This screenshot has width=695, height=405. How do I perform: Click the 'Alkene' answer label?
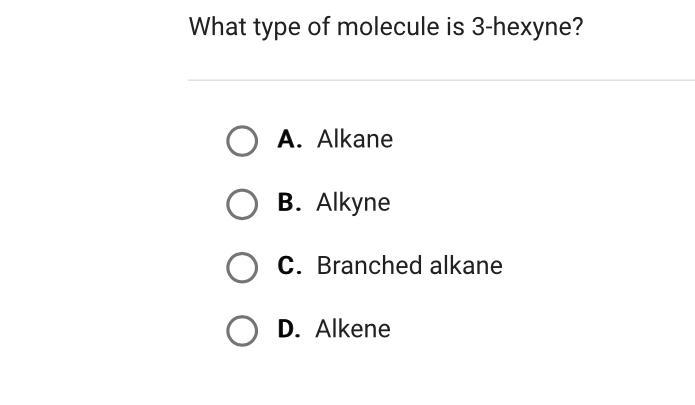pos(353,329)
